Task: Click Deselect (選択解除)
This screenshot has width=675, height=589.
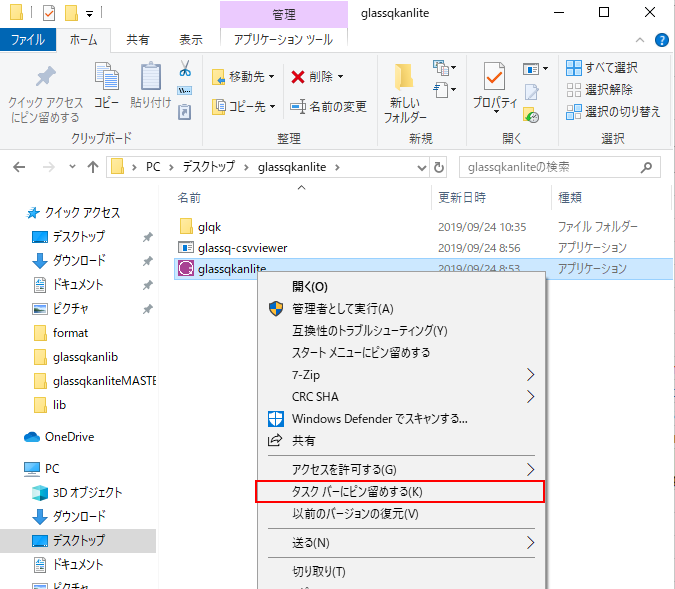Action: 599,90
